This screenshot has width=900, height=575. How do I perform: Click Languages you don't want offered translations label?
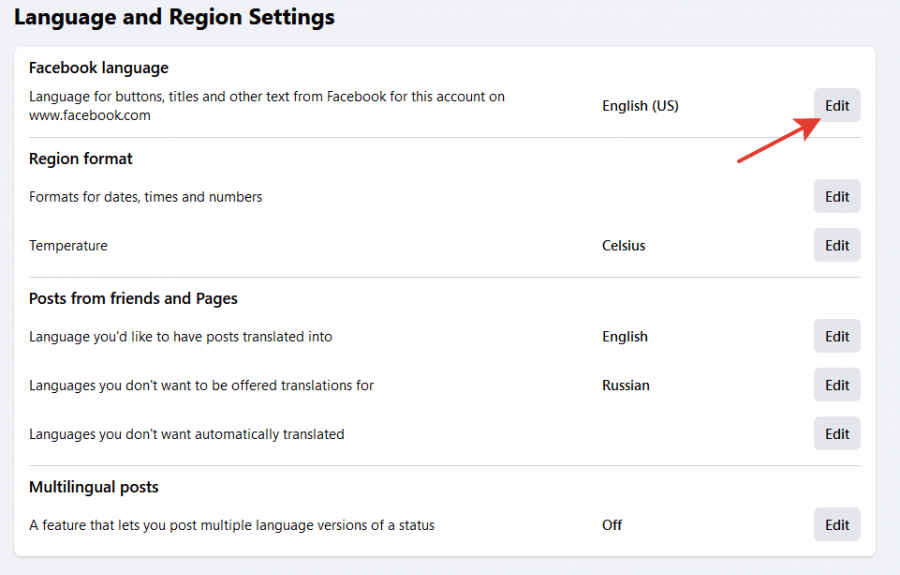201,386
